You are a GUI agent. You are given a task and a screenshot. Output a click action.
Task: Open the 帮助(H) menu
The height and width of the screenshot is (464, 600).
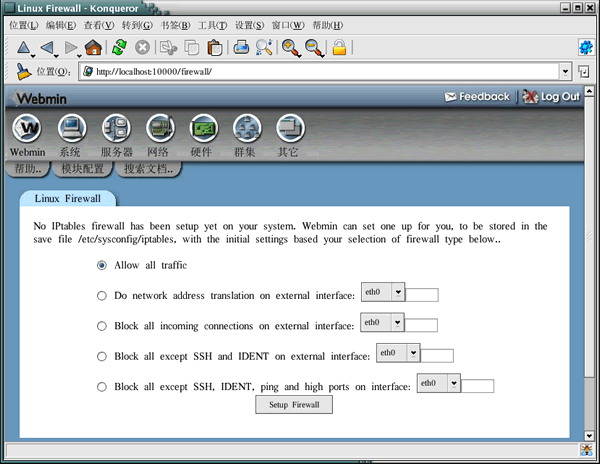[328, 25]
